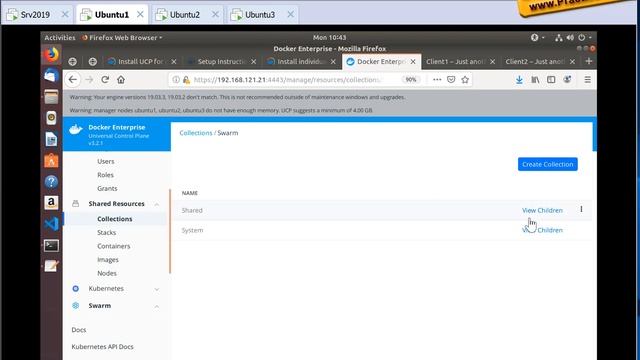Open the clock showing Mon 10:43
This screenshot has height=360, width=640.
click(329, 38)
